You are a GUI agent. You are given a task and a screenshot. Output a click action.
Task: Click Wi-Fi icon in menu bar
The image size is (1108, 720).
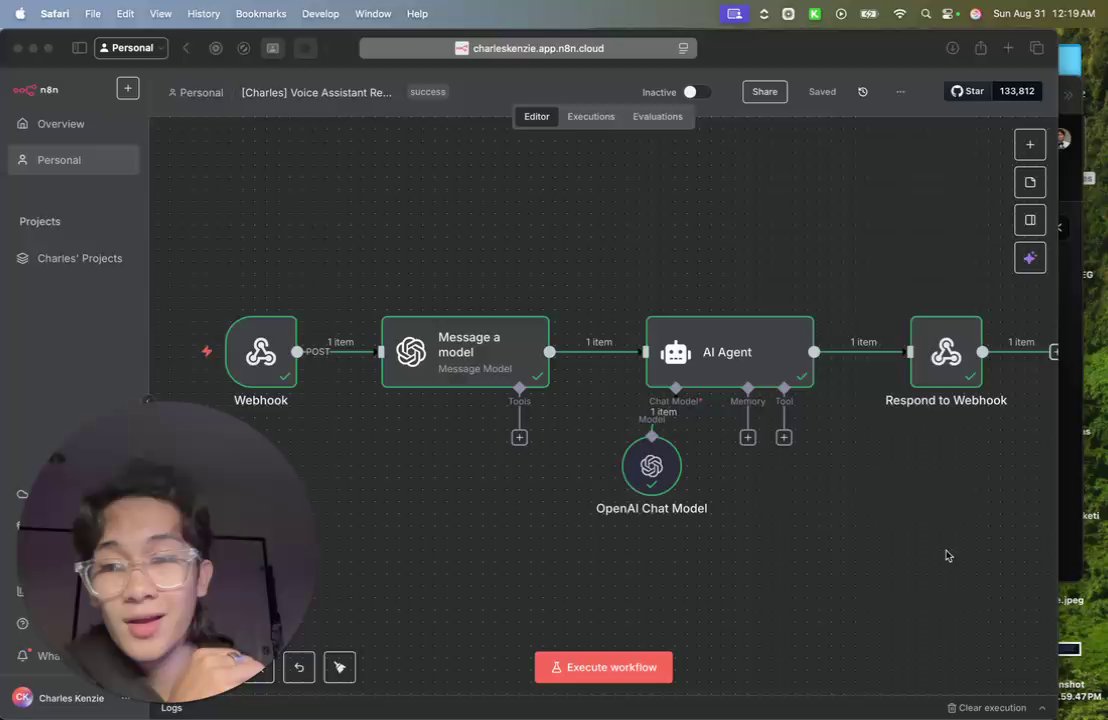click(x=899, y=13)
